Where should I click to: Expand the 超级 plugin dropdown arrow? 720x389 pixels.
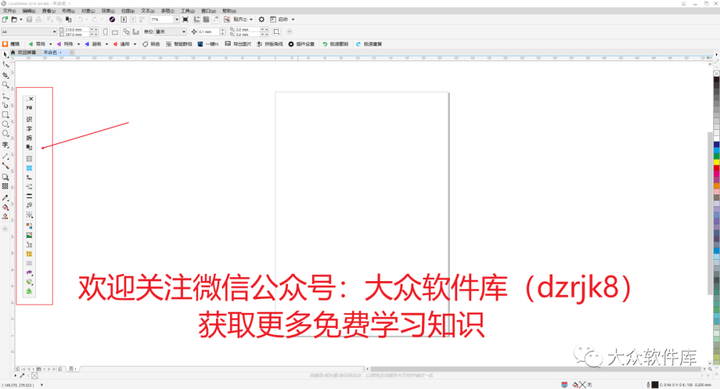pyautogui.click(x=107, y=44)
